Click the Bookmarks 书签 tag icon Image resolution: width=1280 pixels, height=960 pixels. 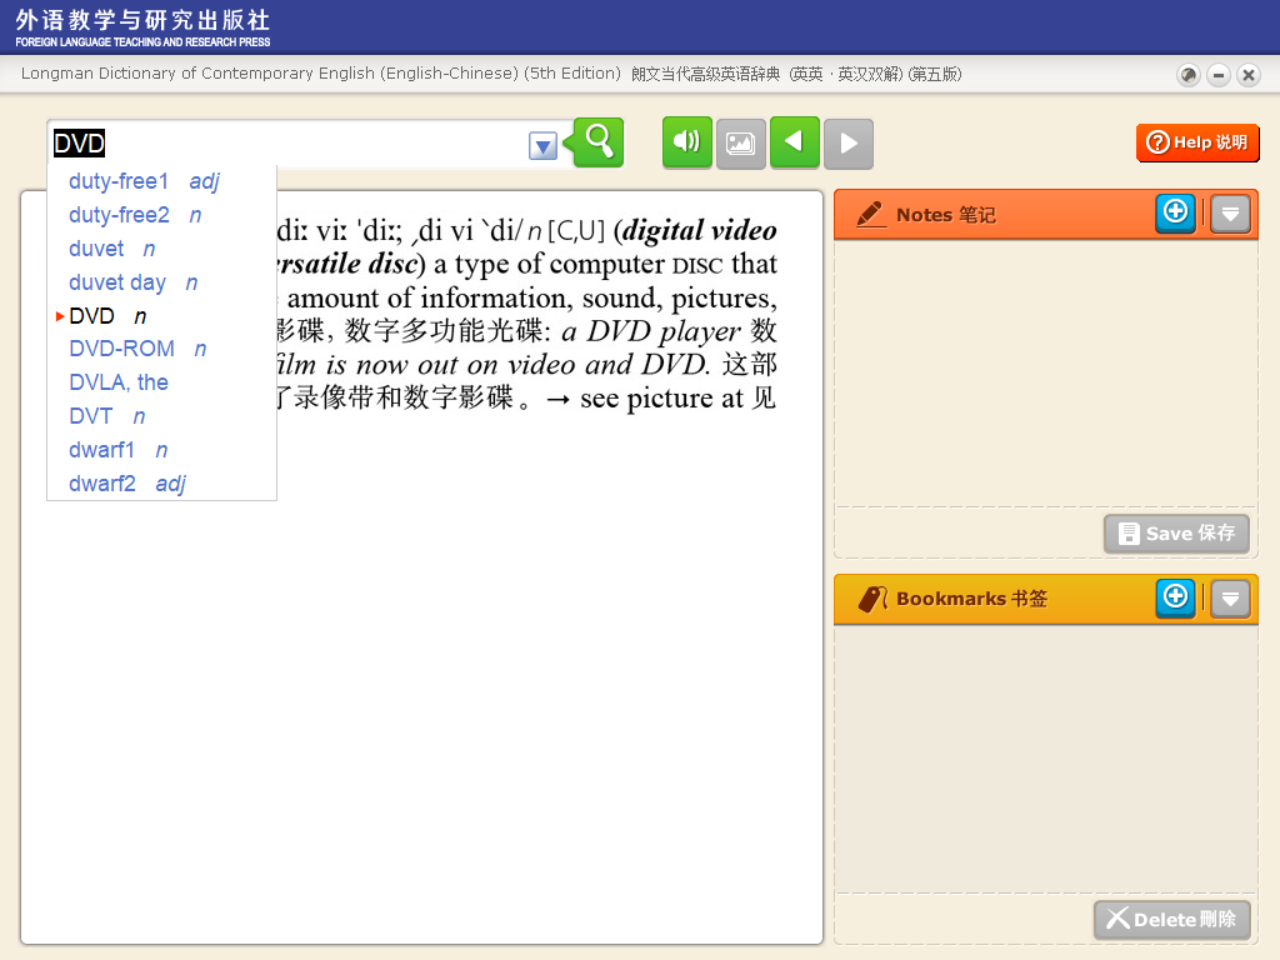pyautogui.click(x=873, y=599)
